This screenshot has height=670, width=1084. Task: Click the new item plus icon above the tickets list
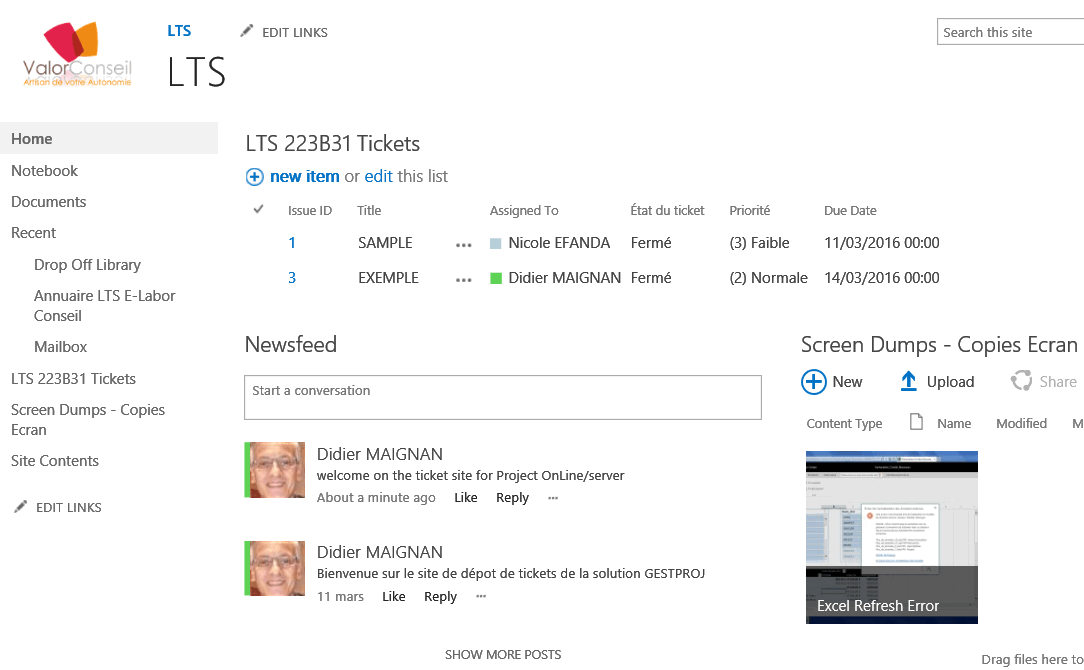[255, 176]
